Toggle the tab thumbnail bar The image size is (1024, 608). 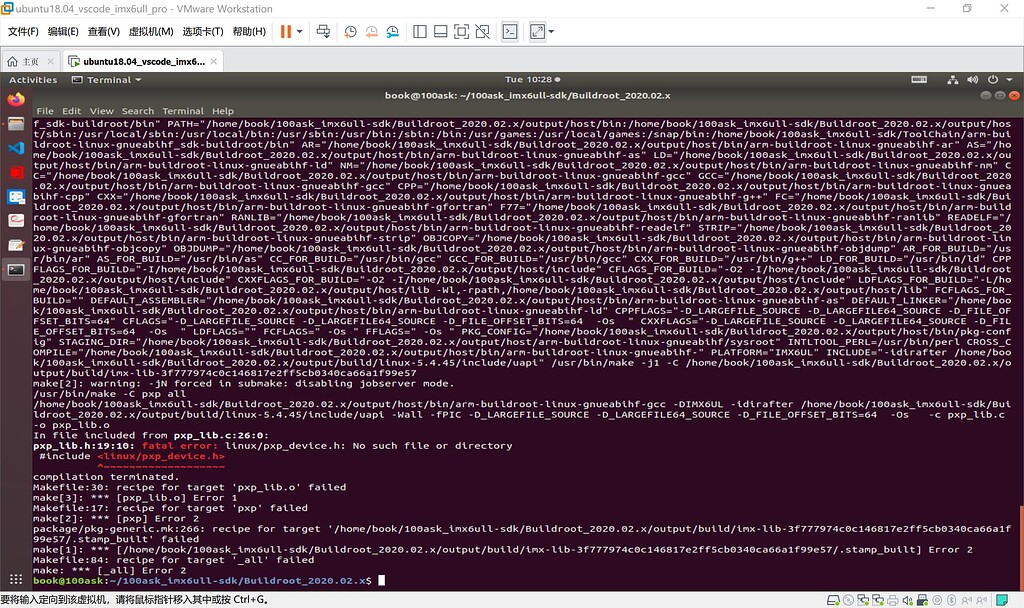click(439, 31)
